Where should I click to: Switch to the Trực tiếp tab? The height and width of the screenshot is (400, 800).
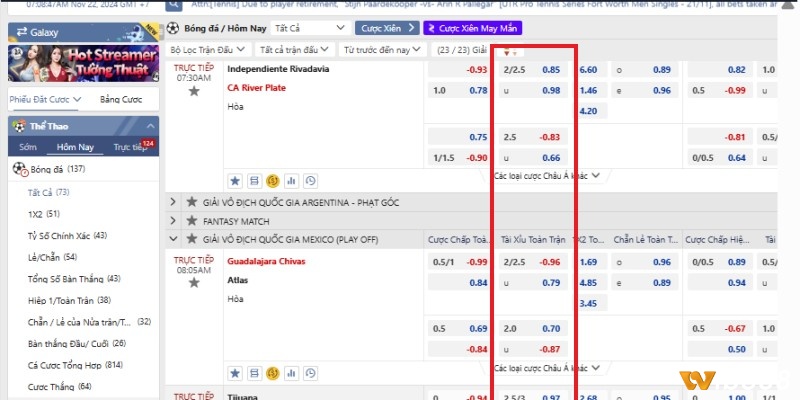point(130,147)
